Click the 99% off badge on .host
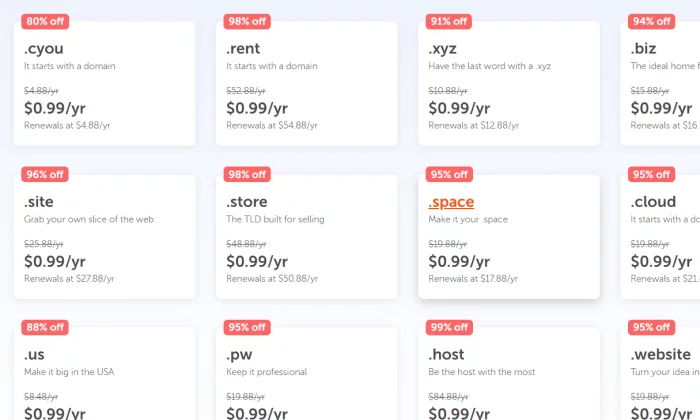700x420 pixels. click(x=449, y=327)
